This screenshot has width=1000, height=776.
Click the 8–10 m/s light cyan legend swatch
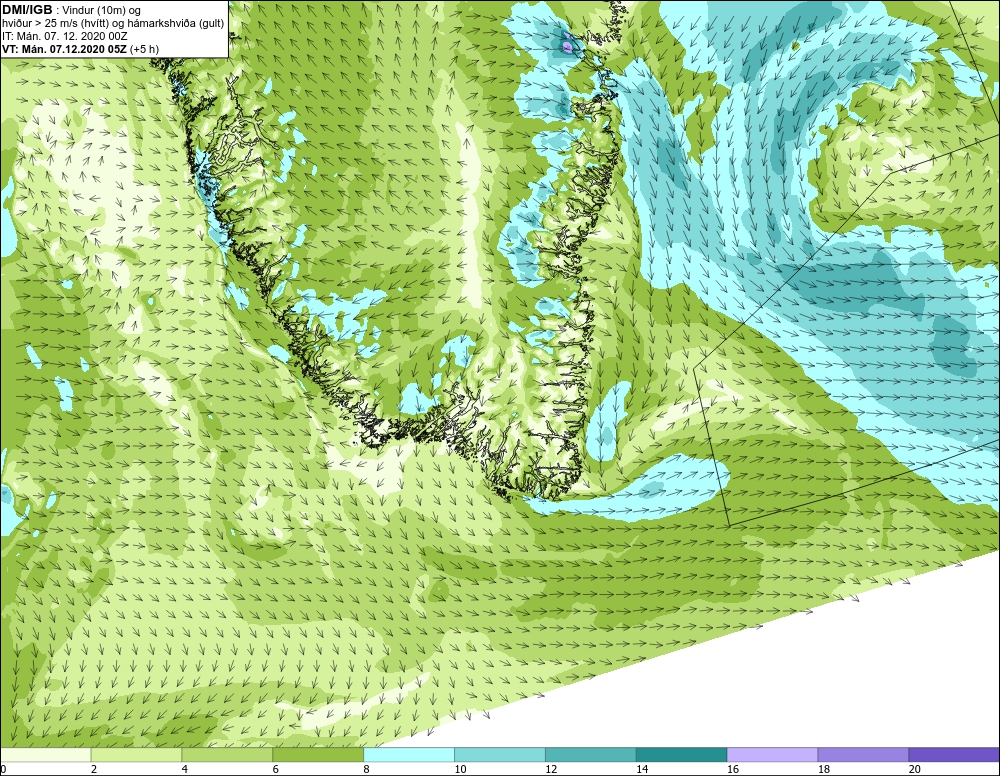(409, 755)
